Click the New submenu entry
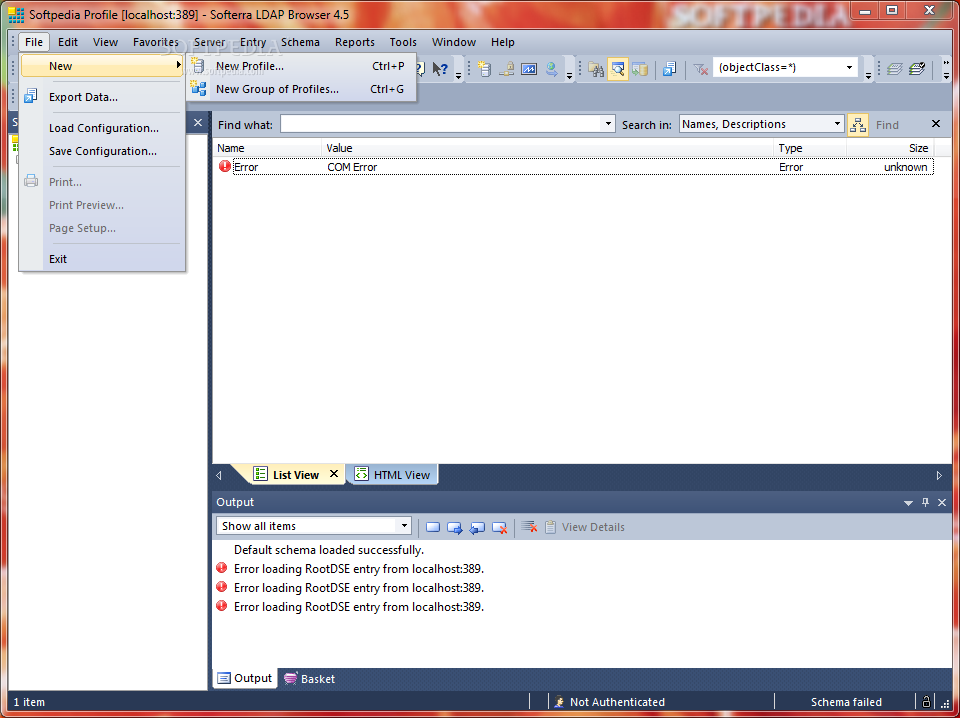Viewport: 960px width, 718px height. point(102,66)
